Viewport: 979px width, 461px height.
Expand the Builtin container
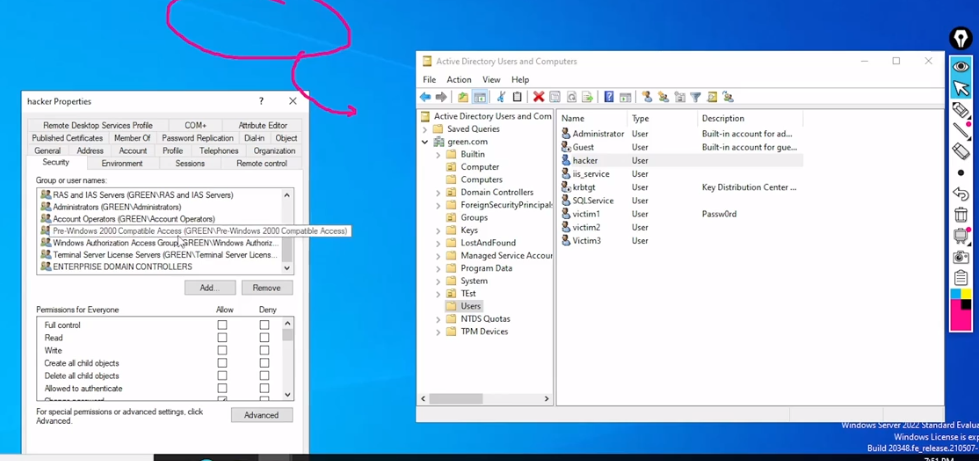tap(438, 154)
